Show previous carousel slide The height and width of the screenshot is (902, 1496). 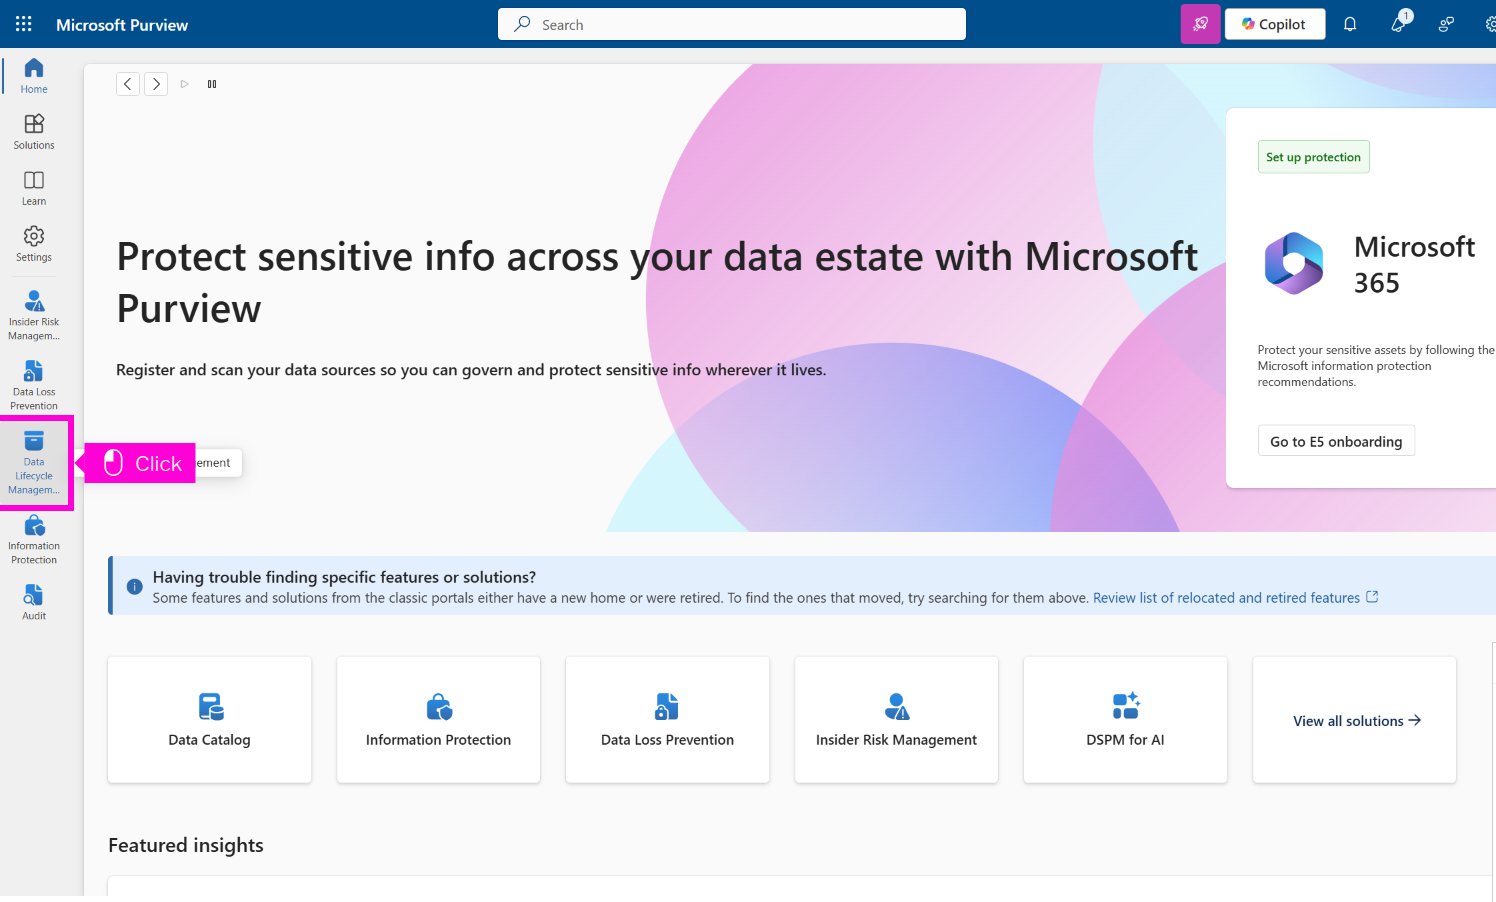[128, 84]
